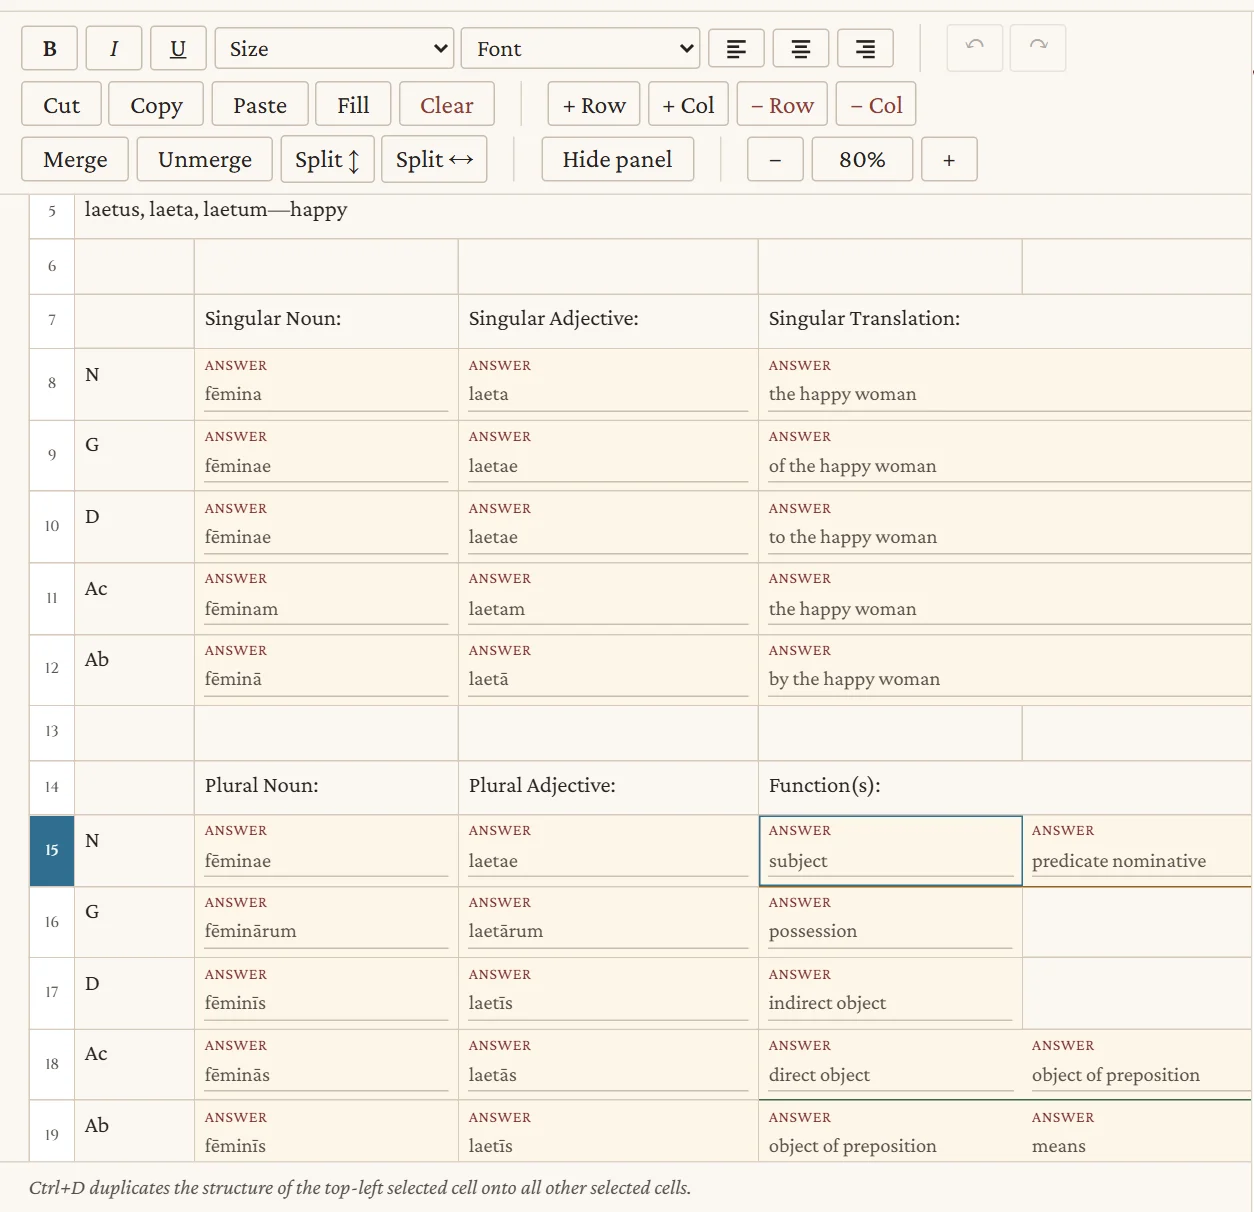
Task: Remove a column with – Col
Action: click(876, 105)
